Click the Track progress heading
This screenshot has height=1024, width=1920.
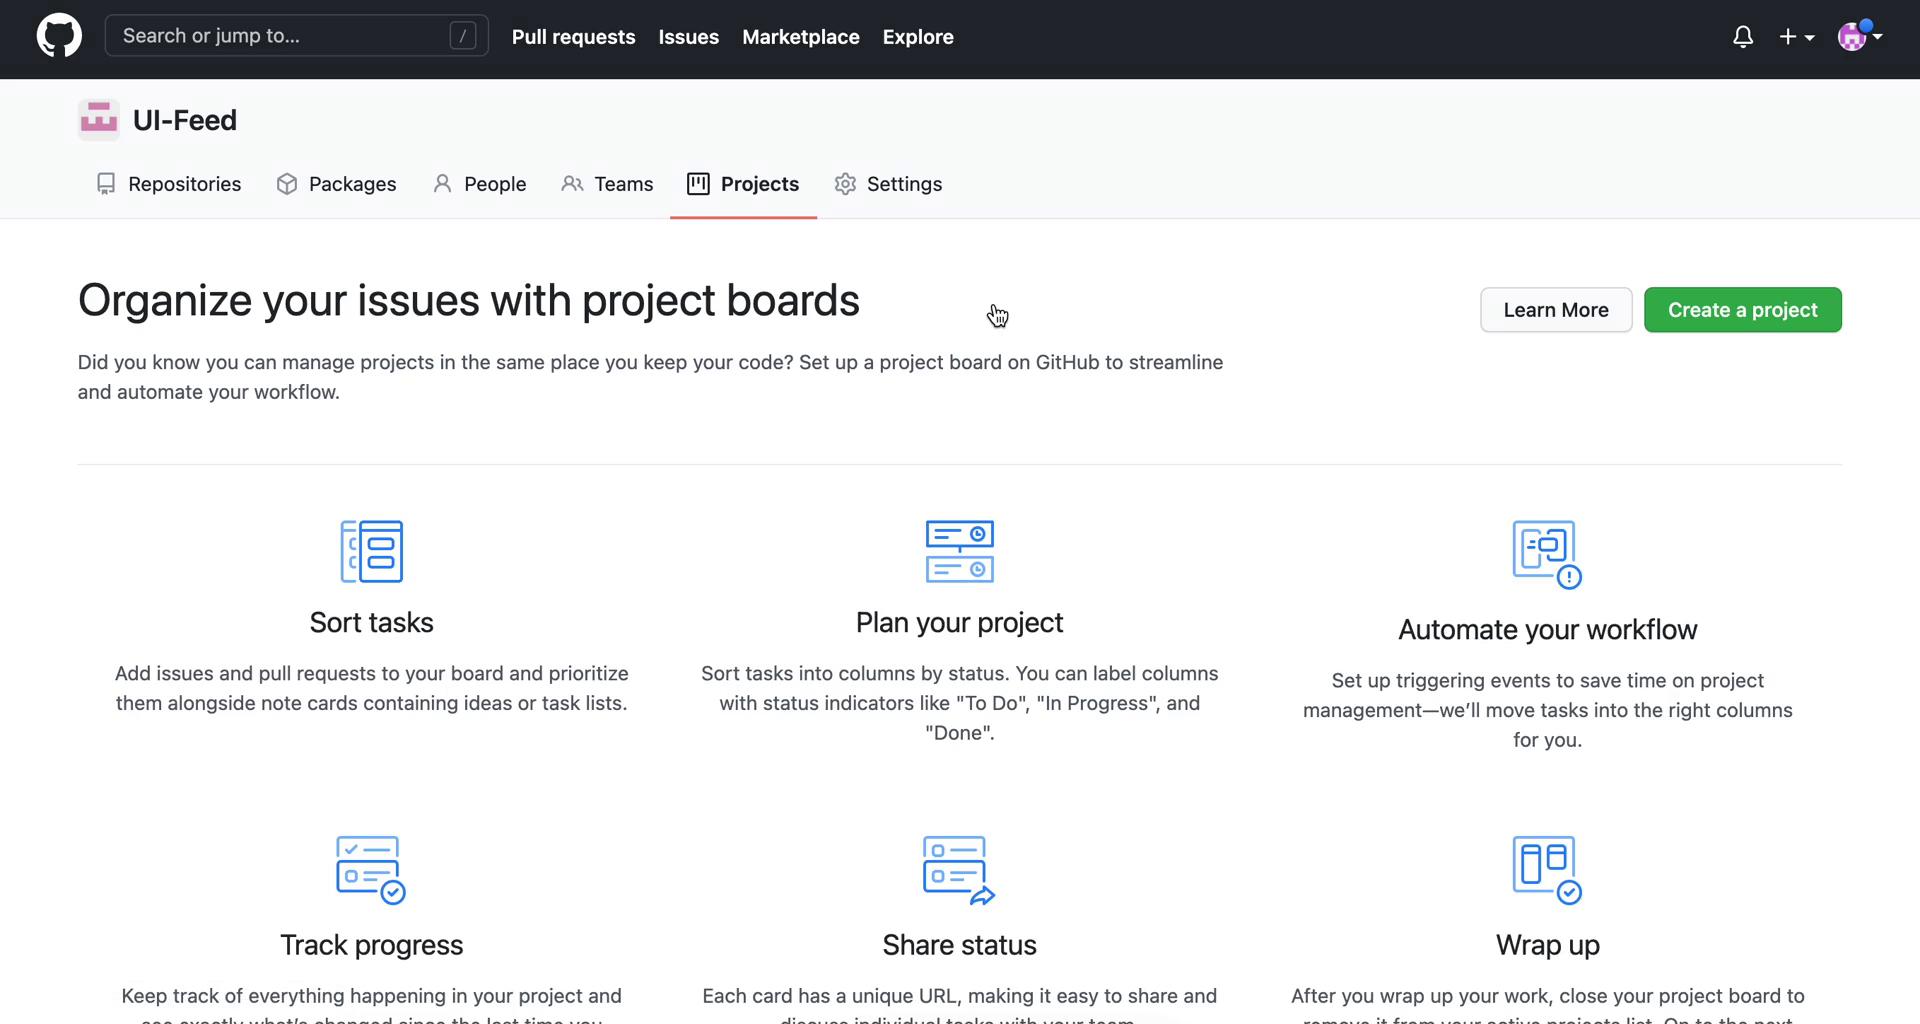[372, 945]
